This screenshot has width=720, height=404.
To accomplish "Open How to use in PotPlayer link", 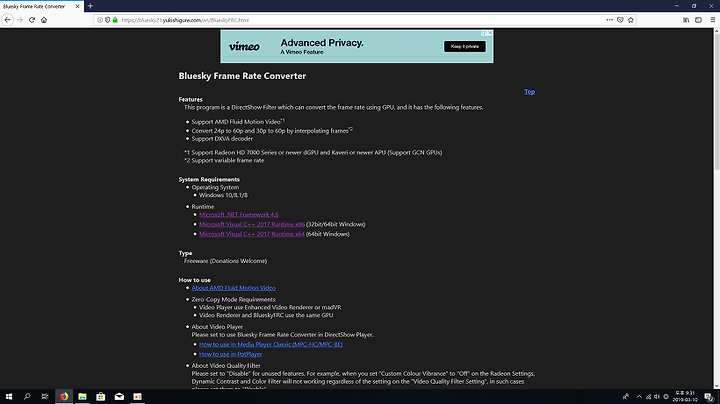I will point(231,354).
